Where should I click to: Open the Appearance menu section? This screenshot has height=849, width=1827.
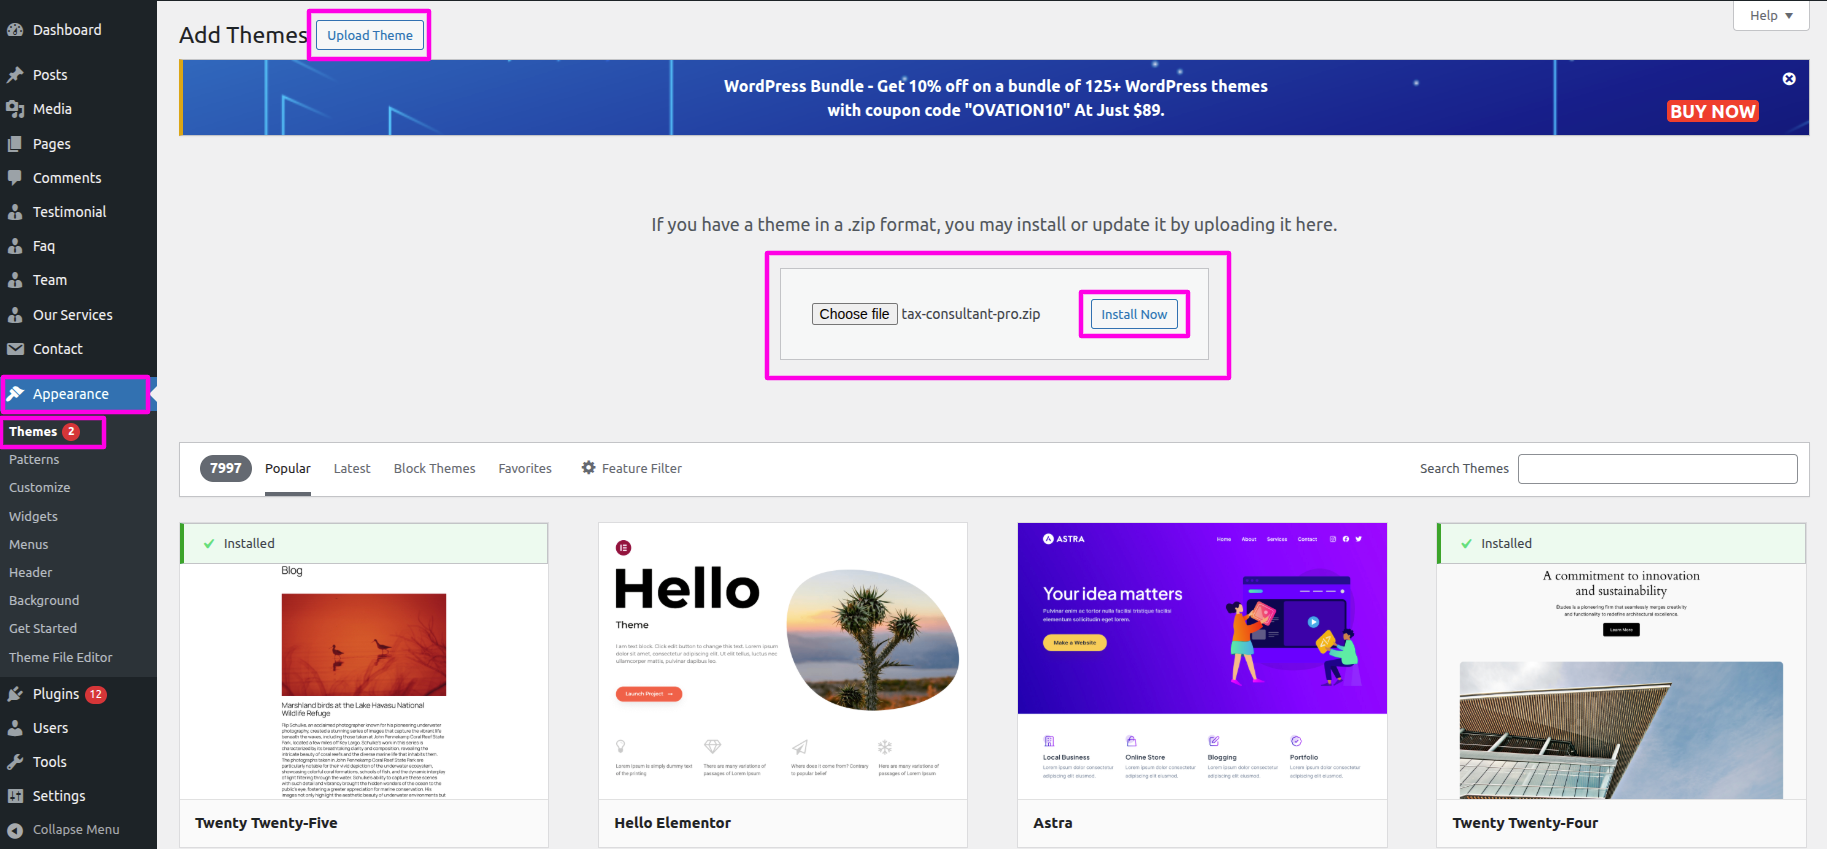[70, 394]
